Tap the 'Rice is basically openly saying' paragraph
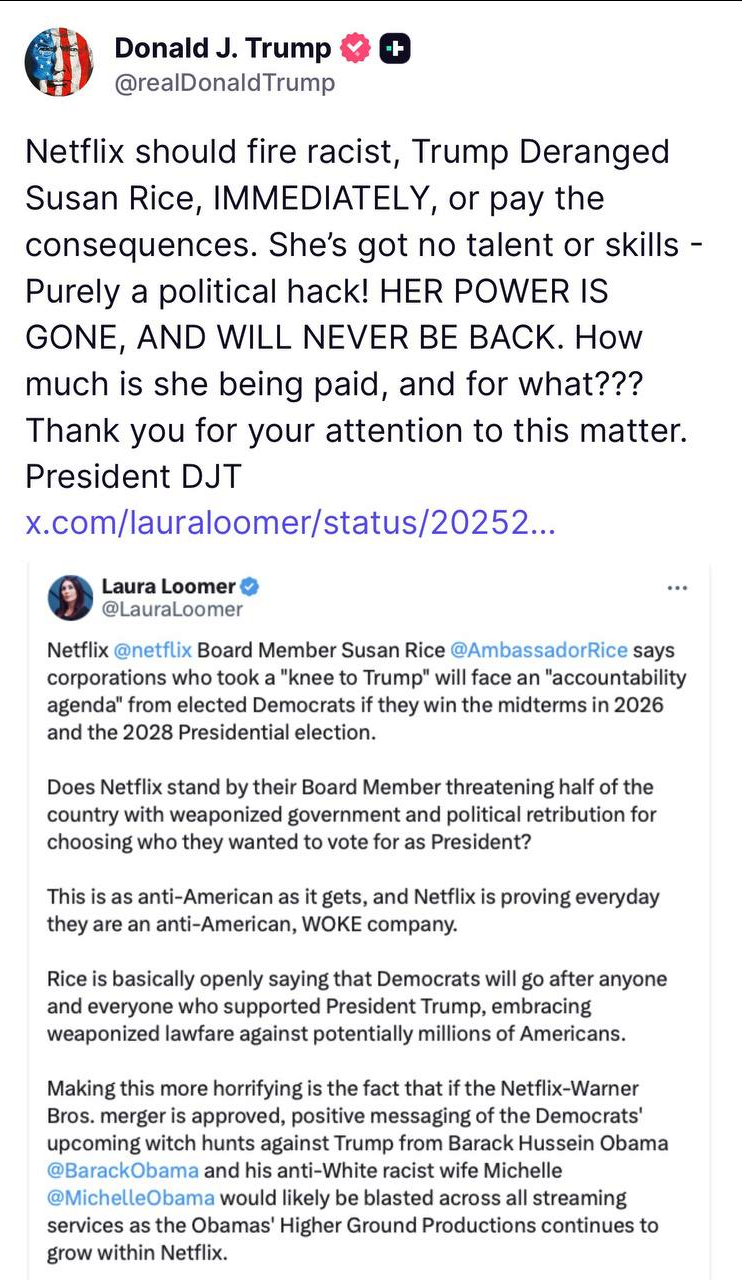The height and width of the screenshot is (1280, 742). (x=356, y=1006)
